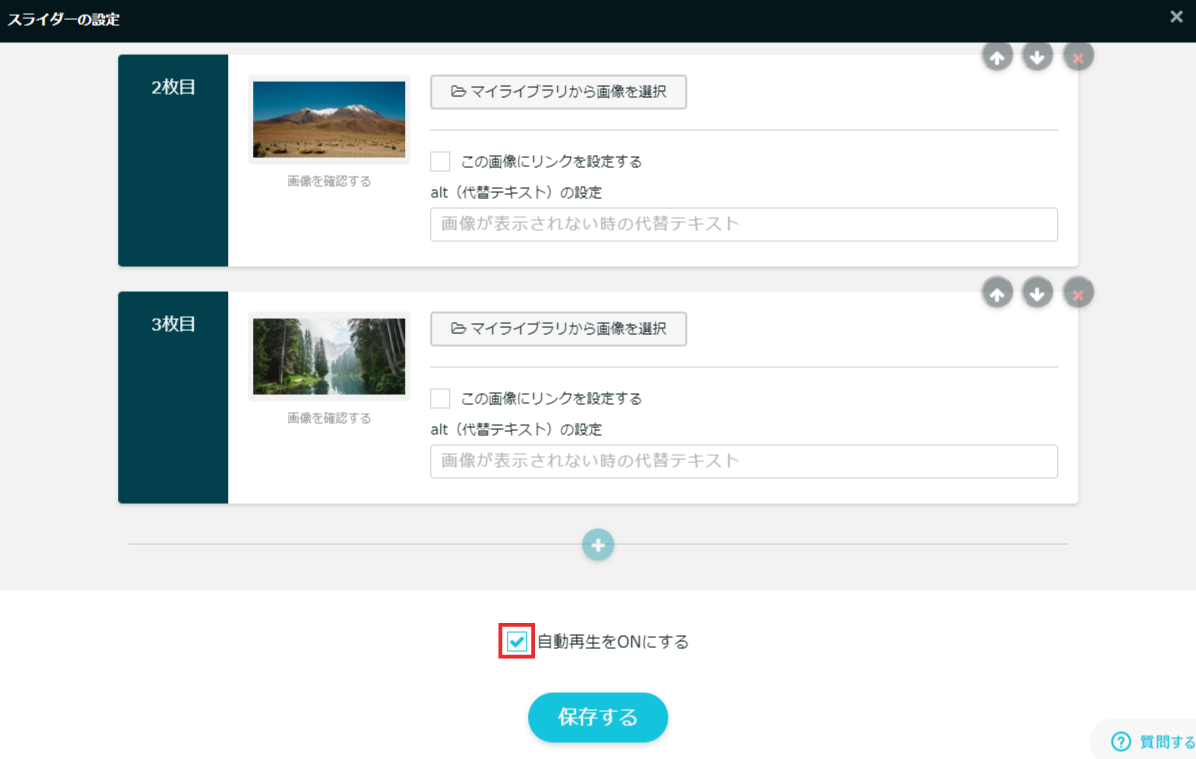
Task: Add a new slide with the plus icon
Action: point(598,545)
